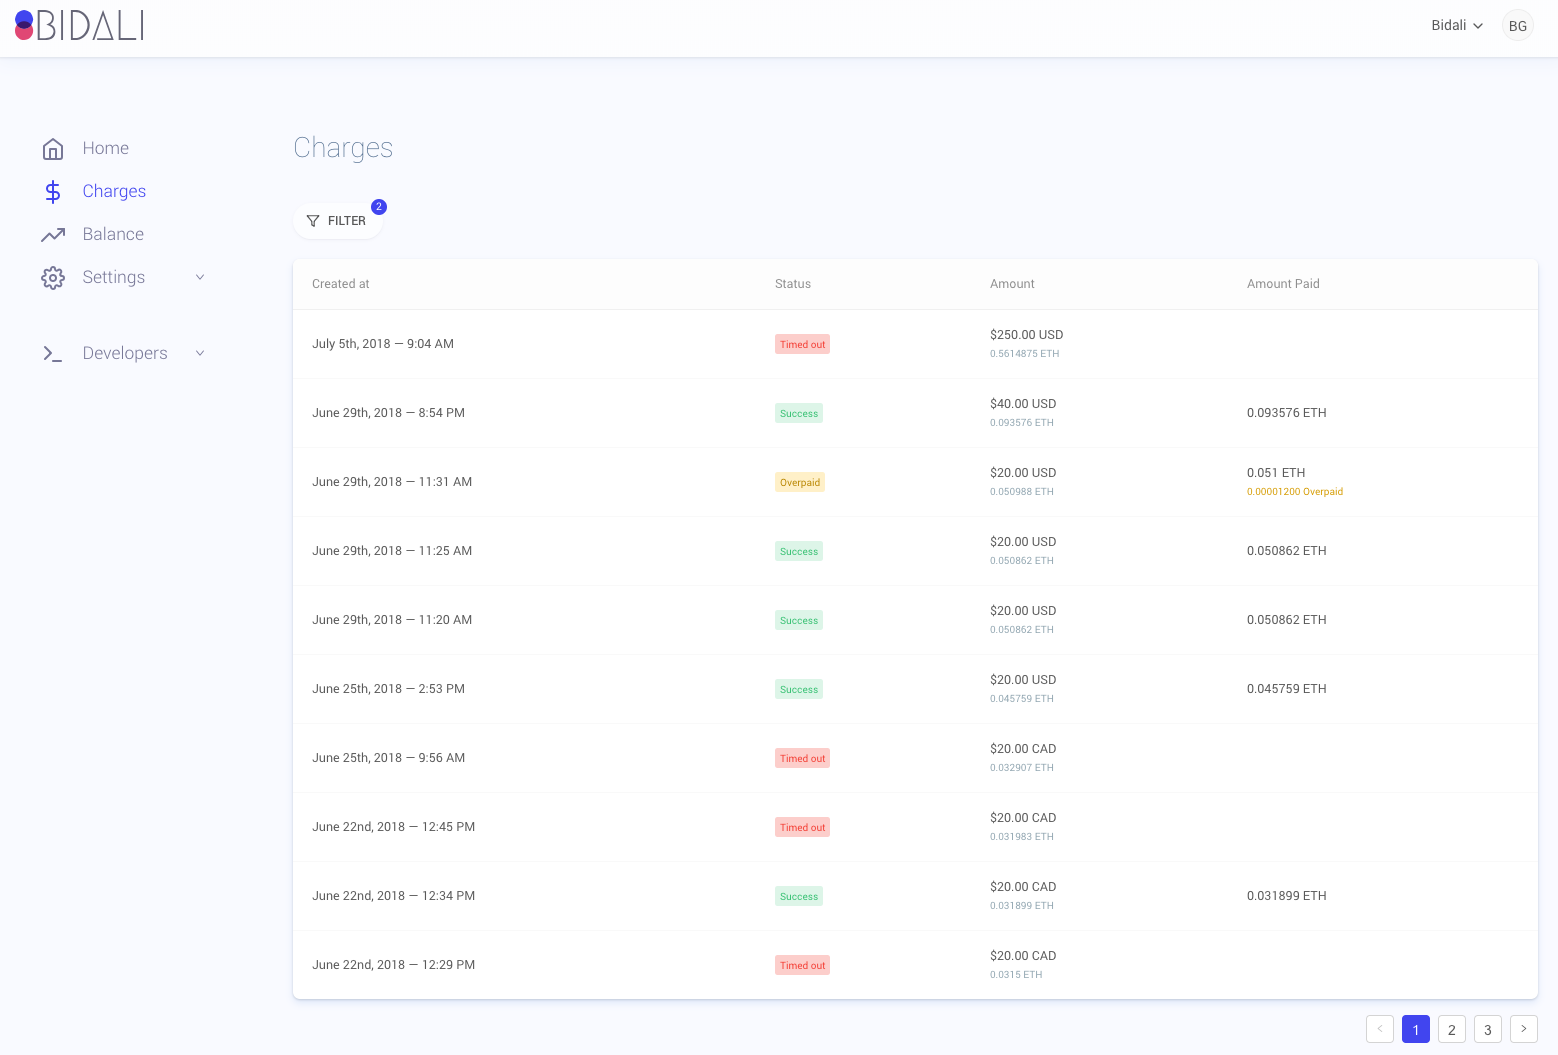1558x1055 pixels.
Task: Click the Amount Paid column header
Action: 1283,284
